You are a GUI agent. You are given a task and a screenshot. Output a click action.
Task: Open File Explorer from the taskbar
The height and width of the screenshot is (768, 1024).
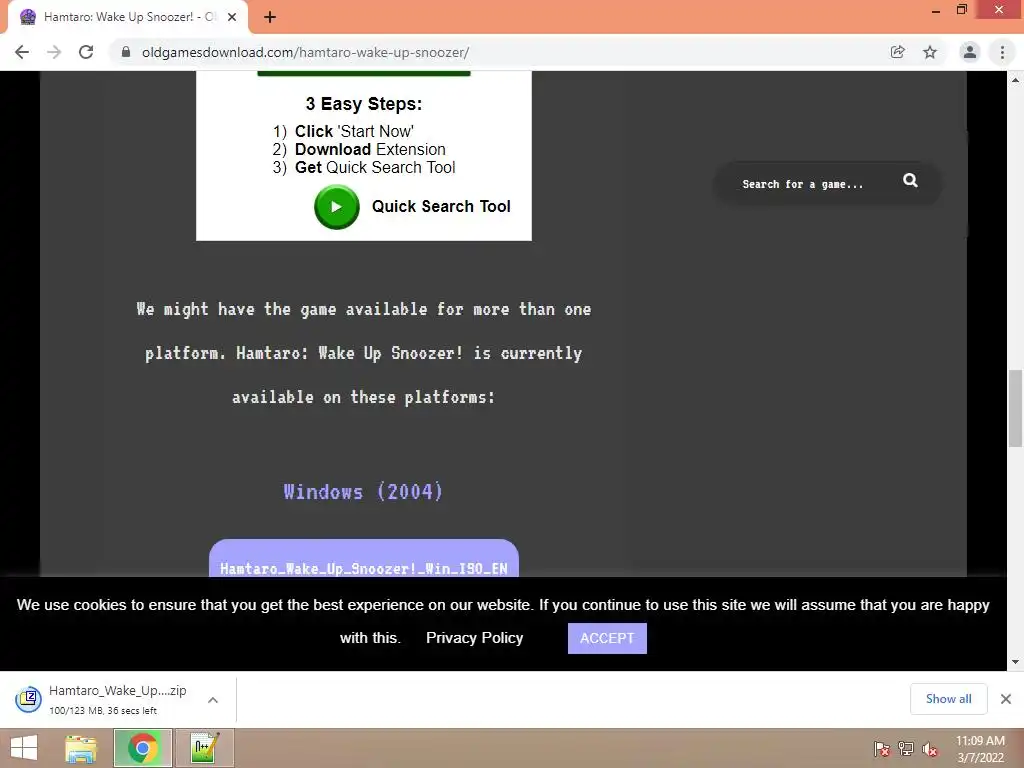81,748
